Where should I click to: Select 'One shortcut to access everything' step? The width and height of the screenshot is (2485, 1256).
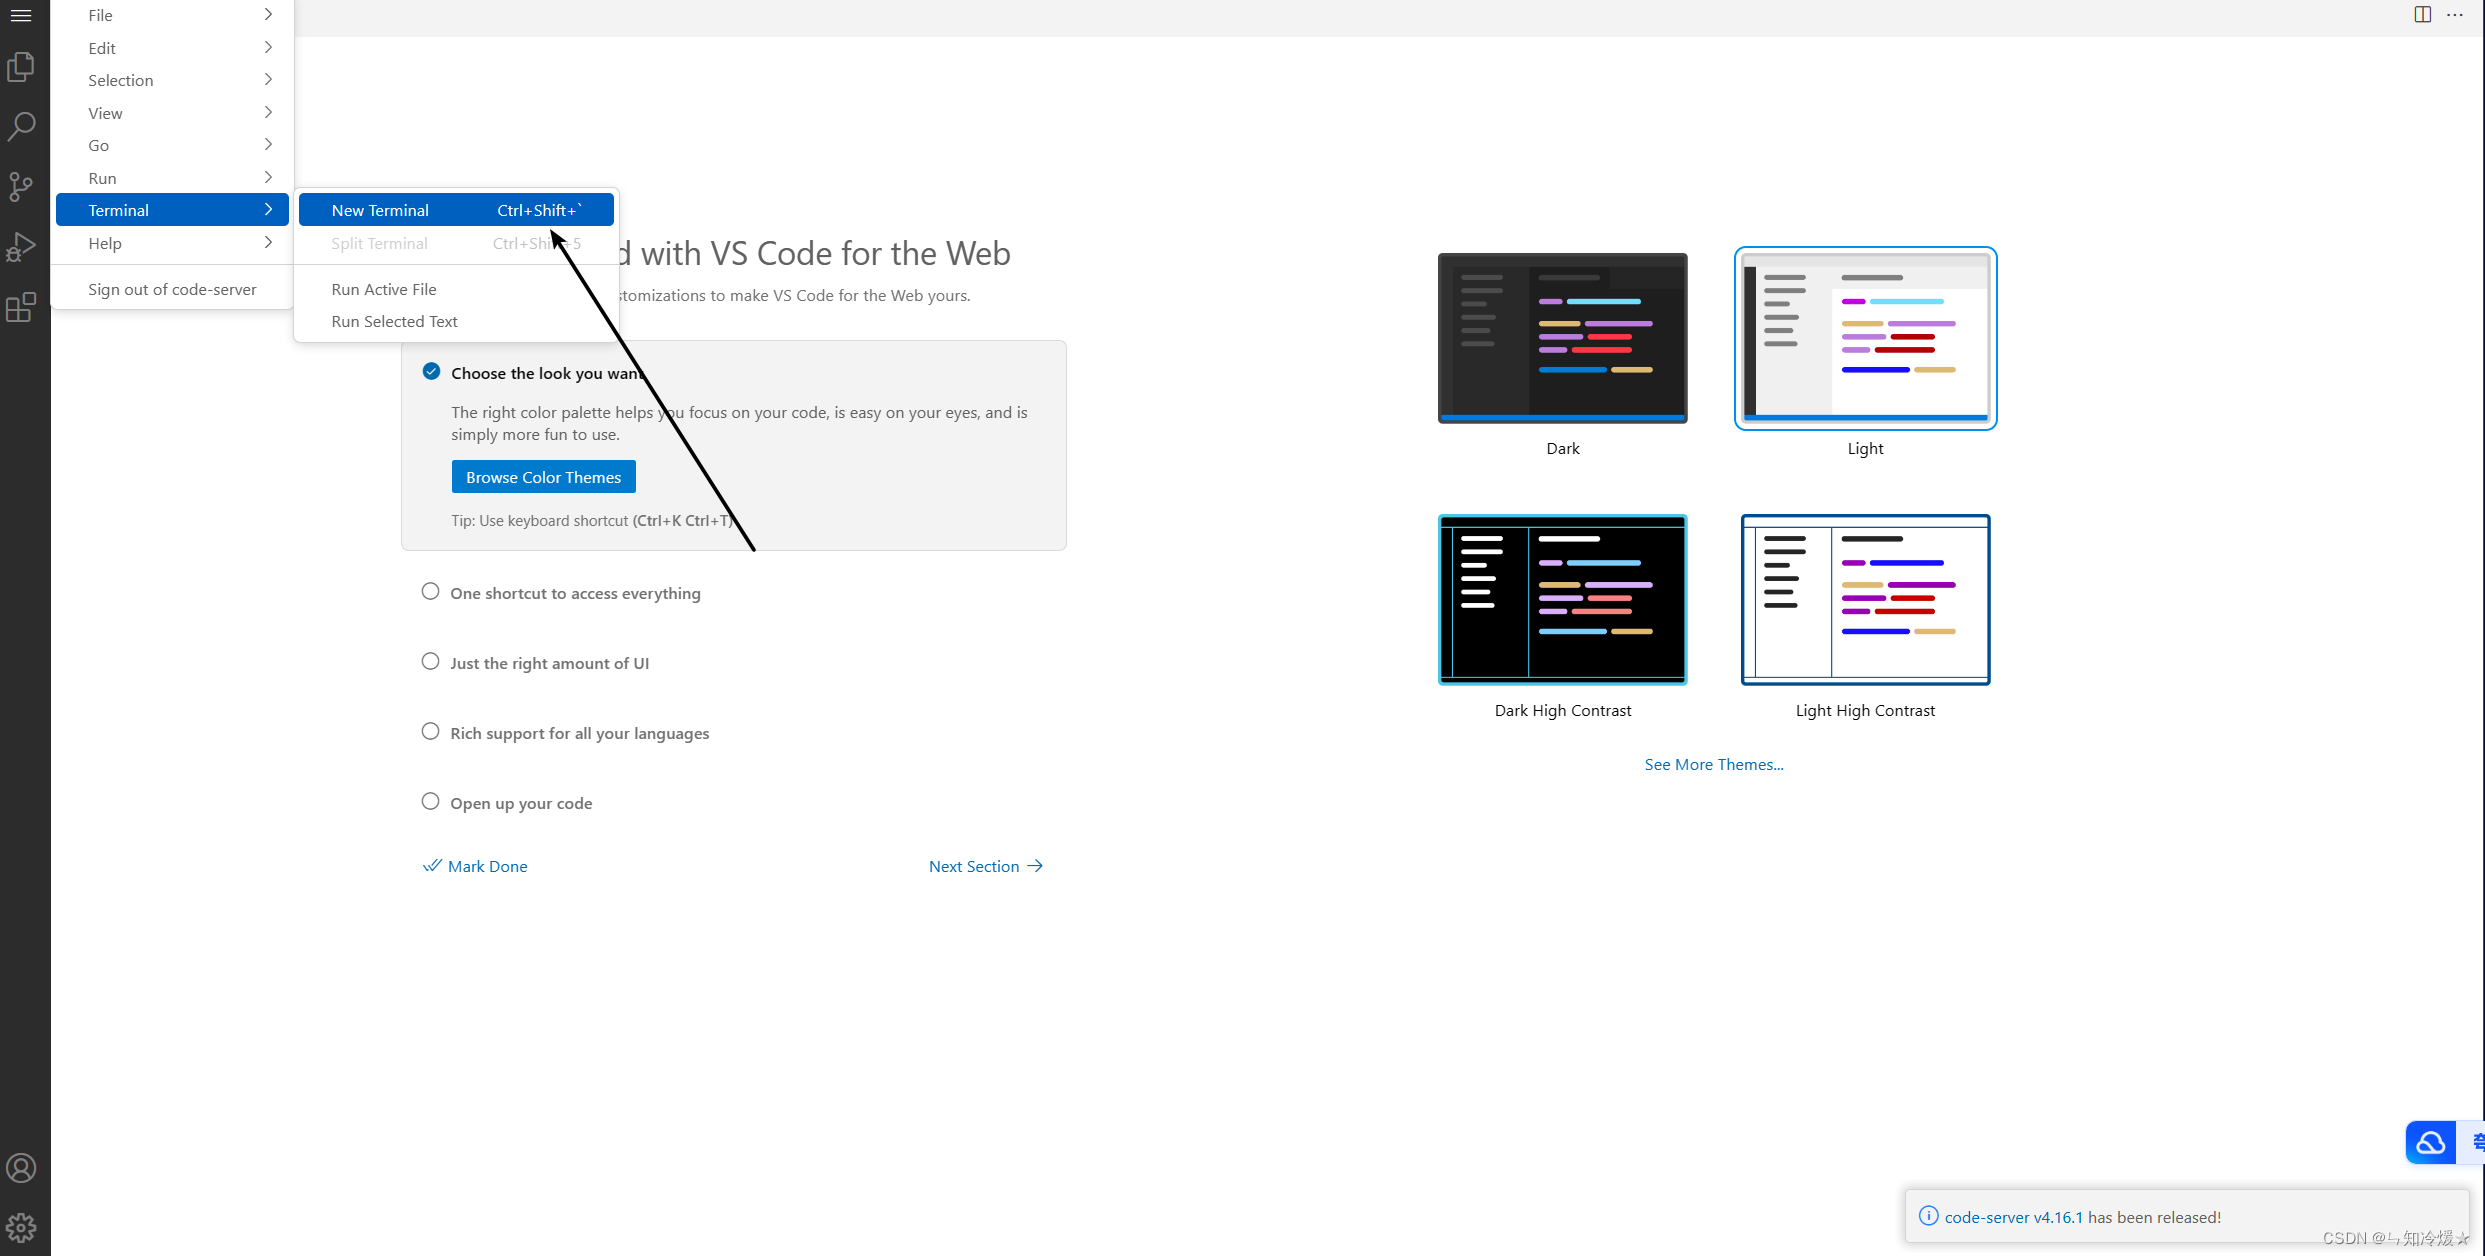tap(575, 593)
